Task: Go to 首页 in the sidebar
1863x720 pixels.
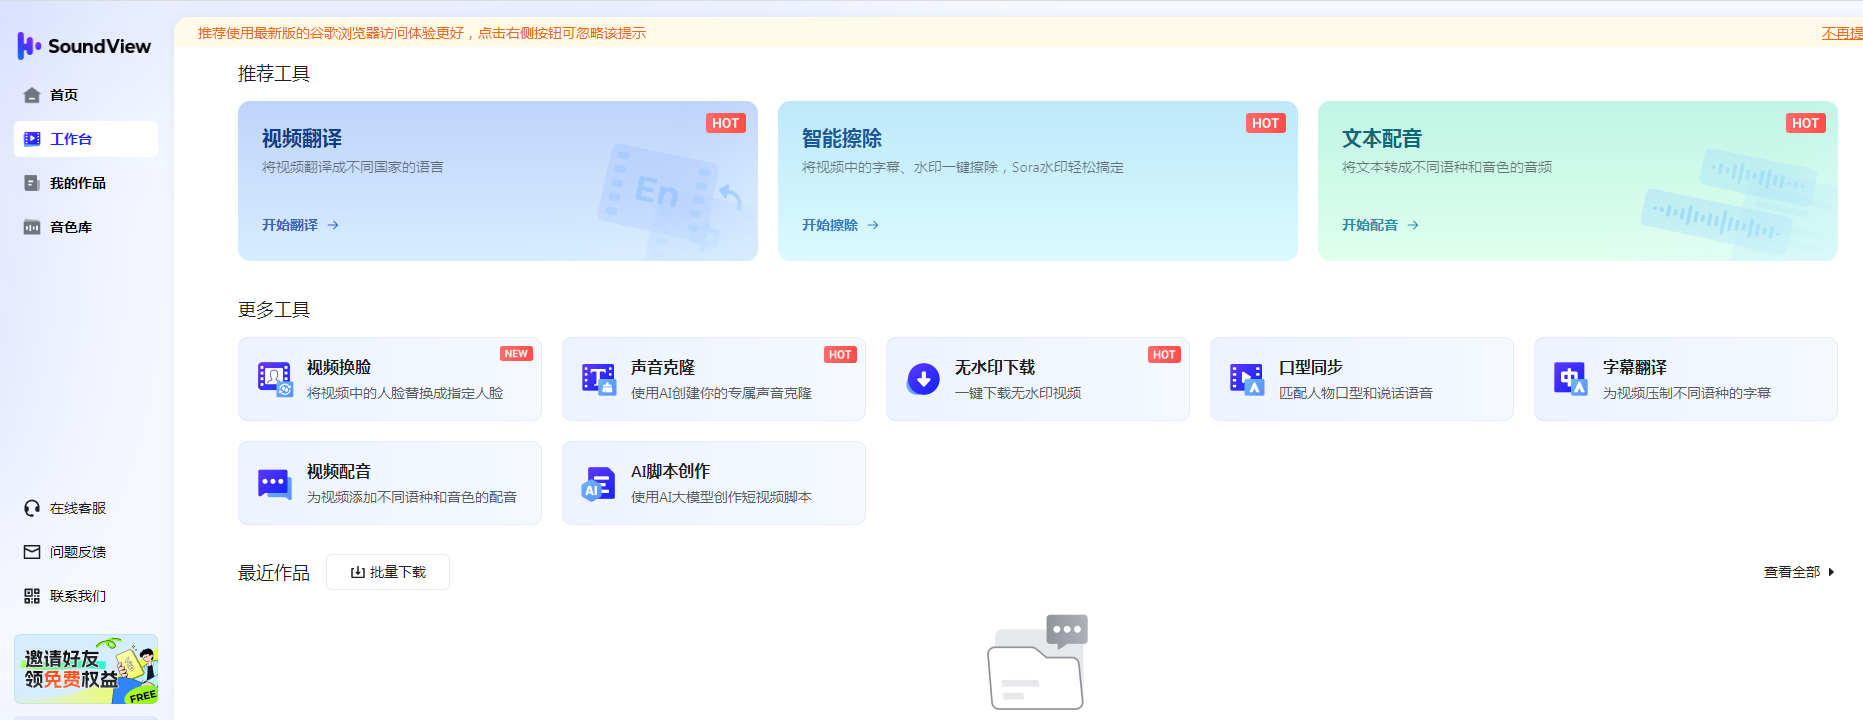Action: [86, 95]
